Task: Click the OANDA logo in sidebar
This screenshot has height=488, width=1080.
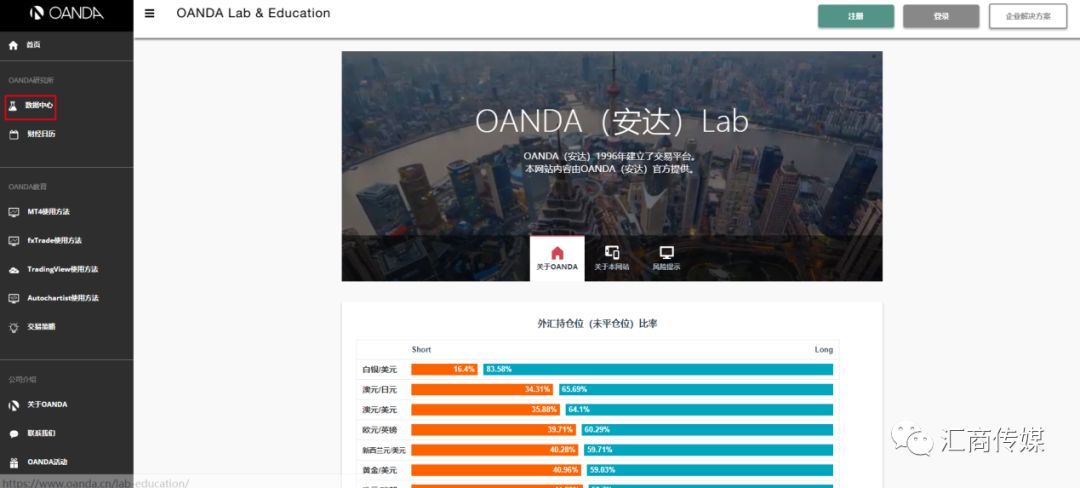Action: tap(66, 14)
